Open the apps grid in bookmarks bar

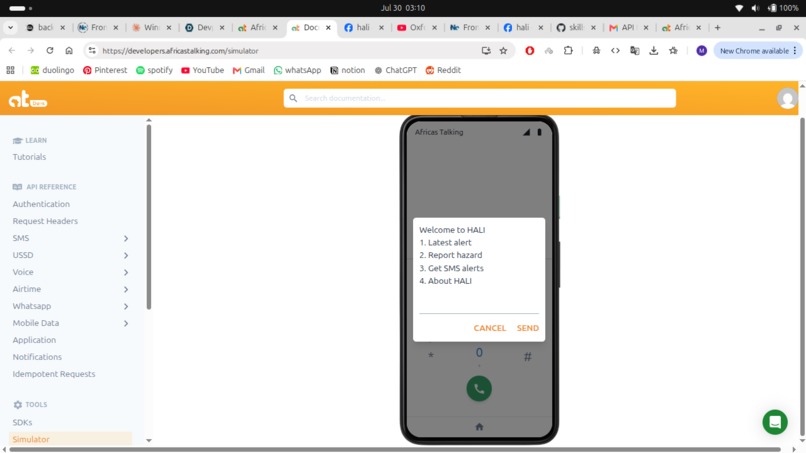[10, 70]
